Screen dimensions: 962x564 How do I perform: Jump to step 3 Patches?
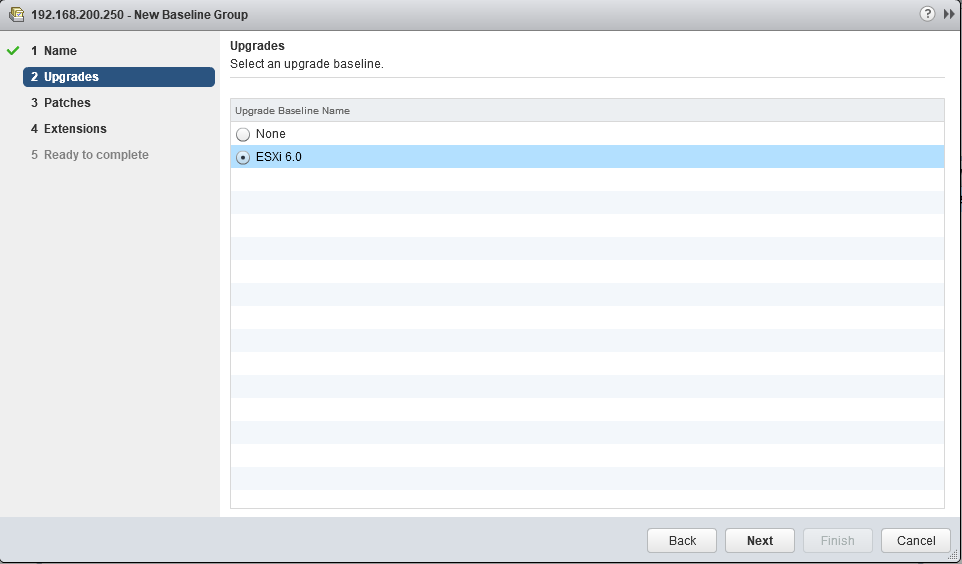pyautogui.click(x=67, y=103)
